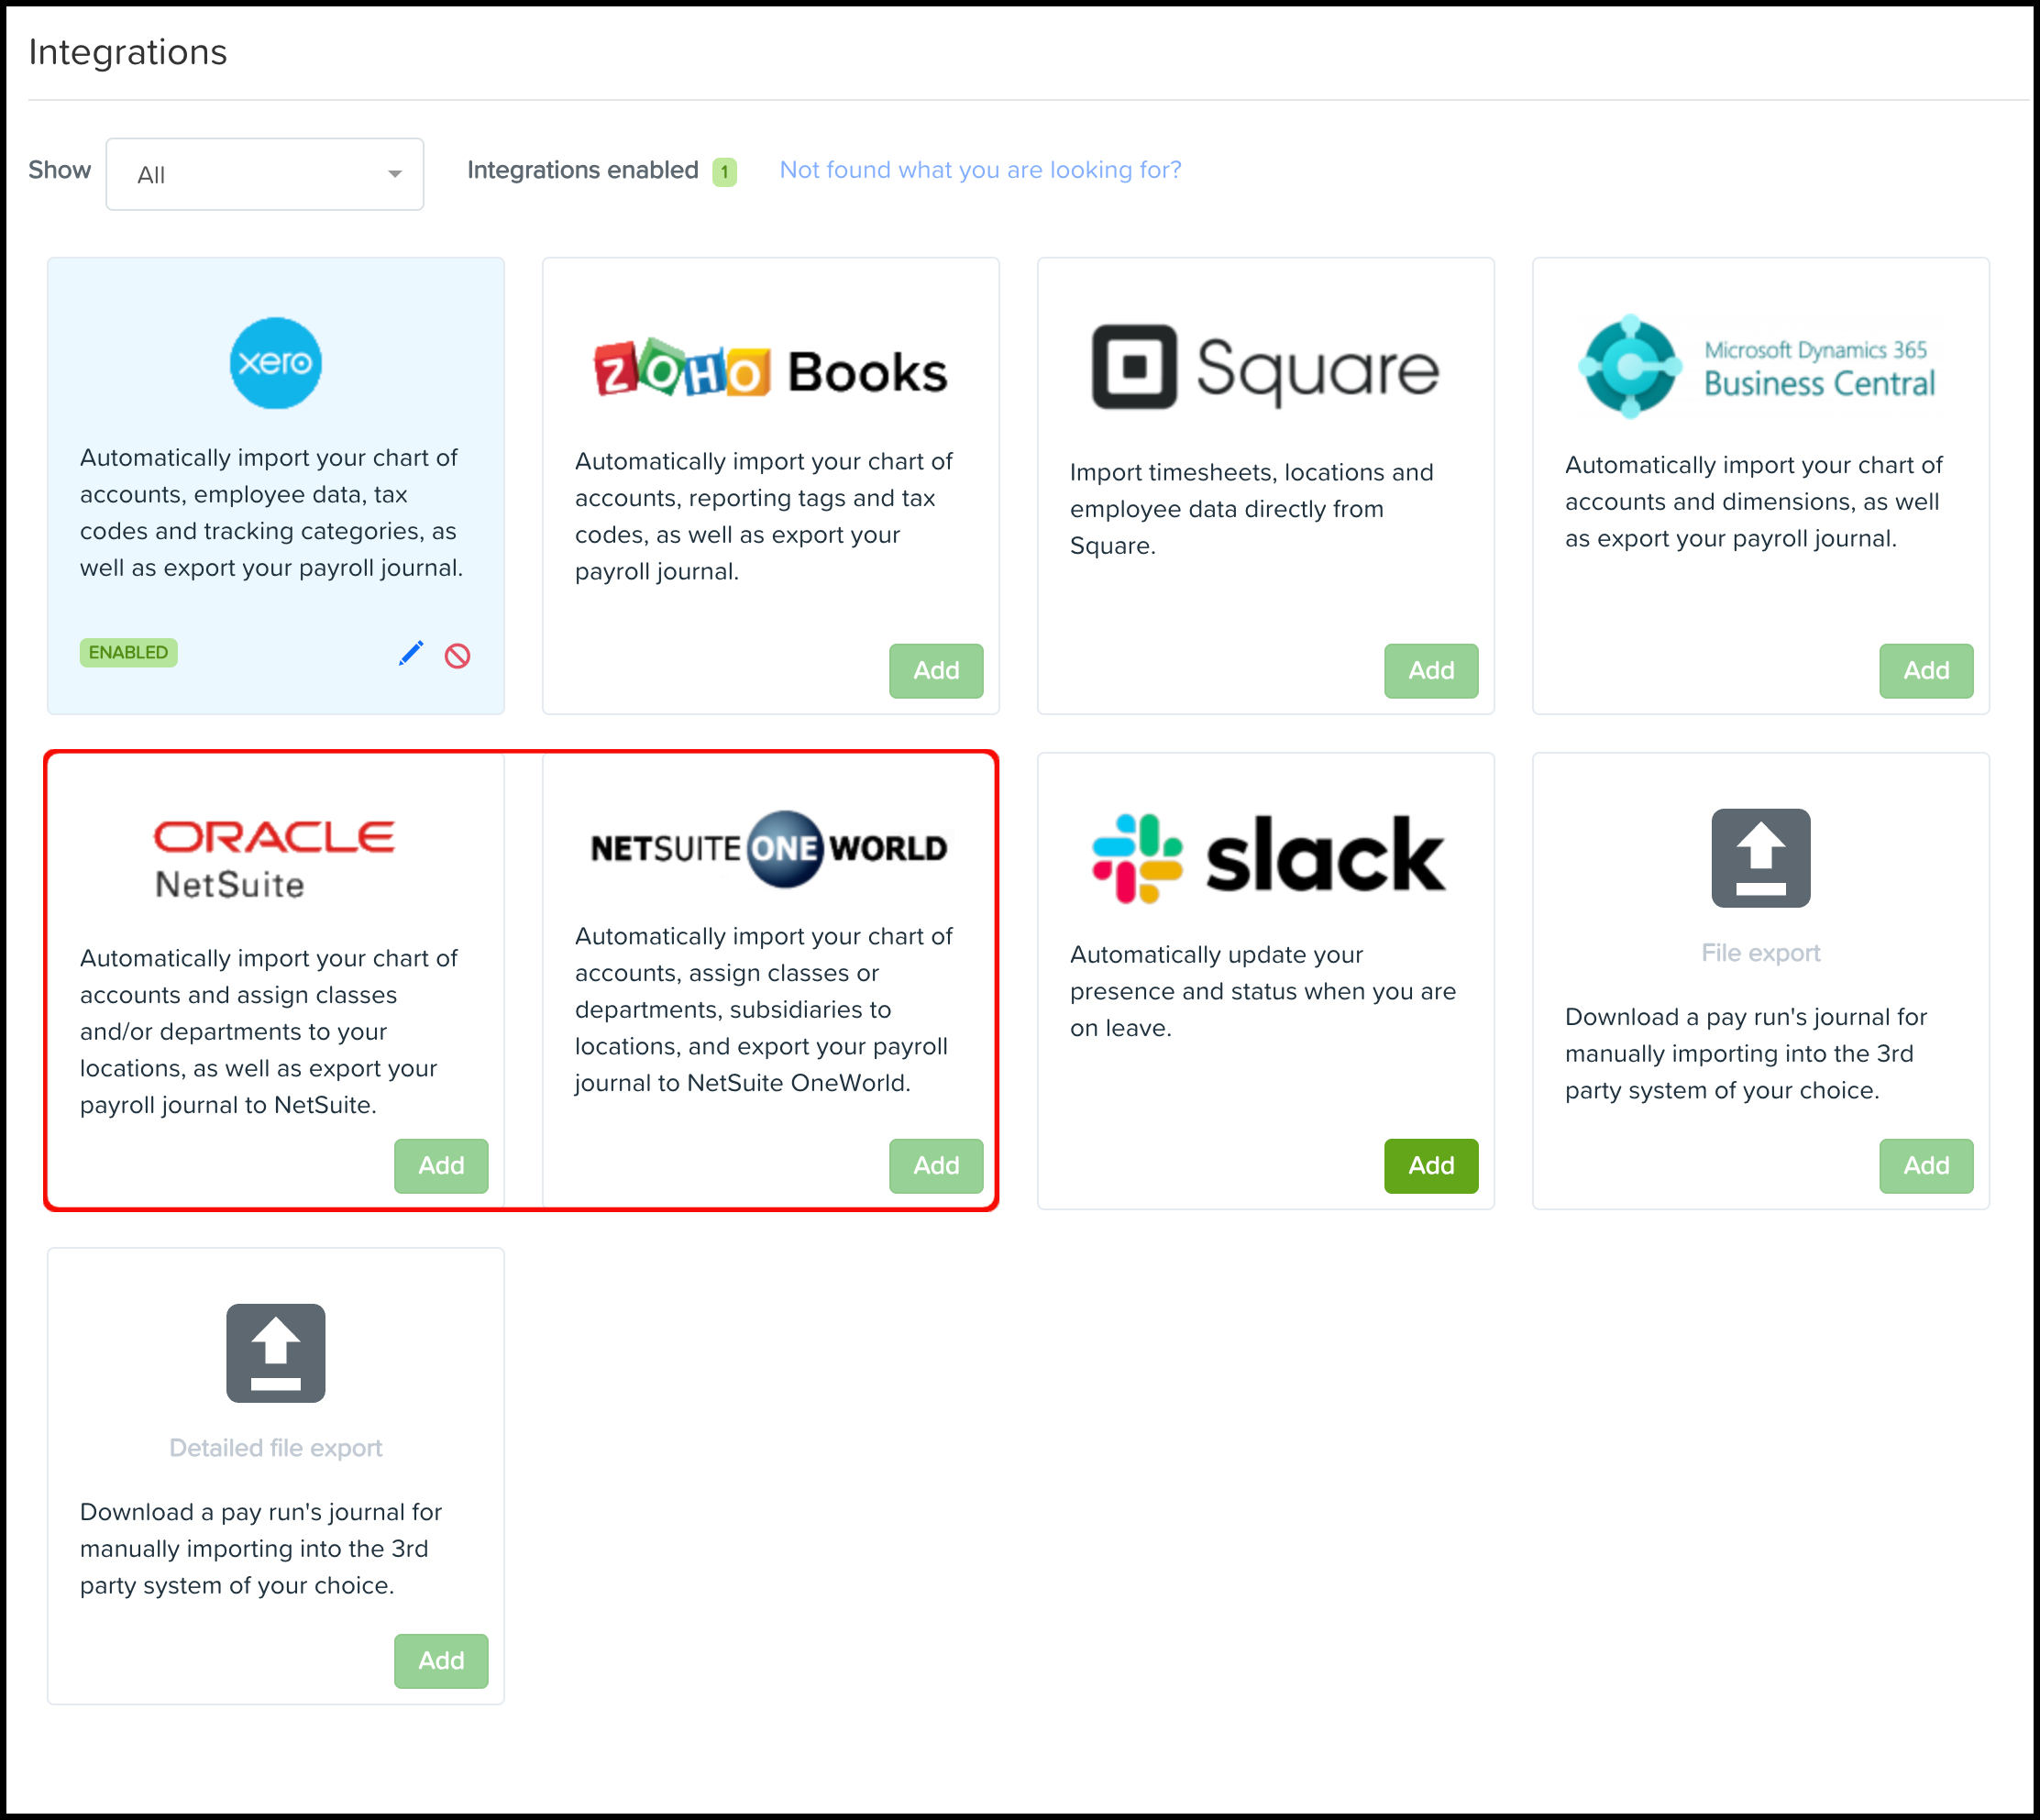Click the Detailed file export upload icon
The width and height of the screenshot is (2040, 1820).
(276, 1353)
